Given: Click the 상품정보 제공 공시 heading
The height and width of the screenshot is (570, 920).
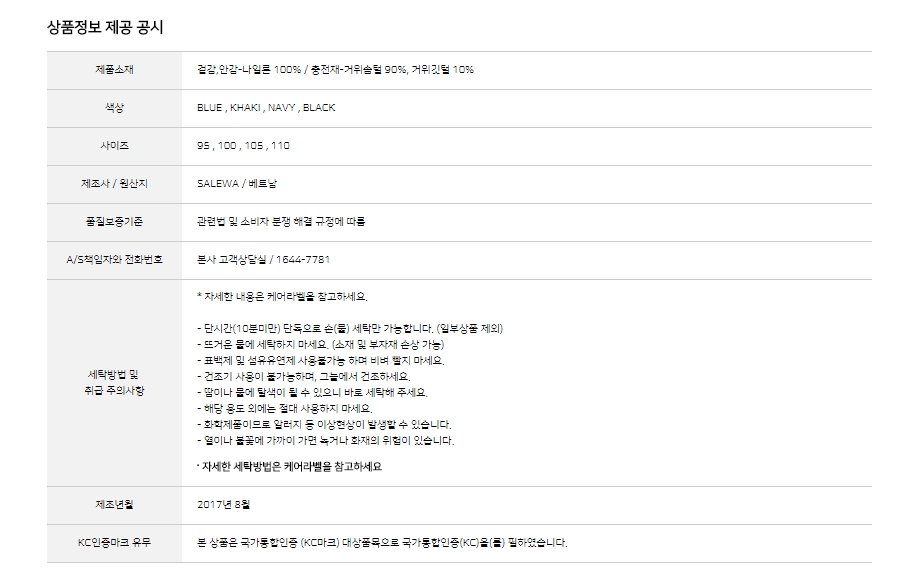Looking at the screenshot, I should 105,27.
